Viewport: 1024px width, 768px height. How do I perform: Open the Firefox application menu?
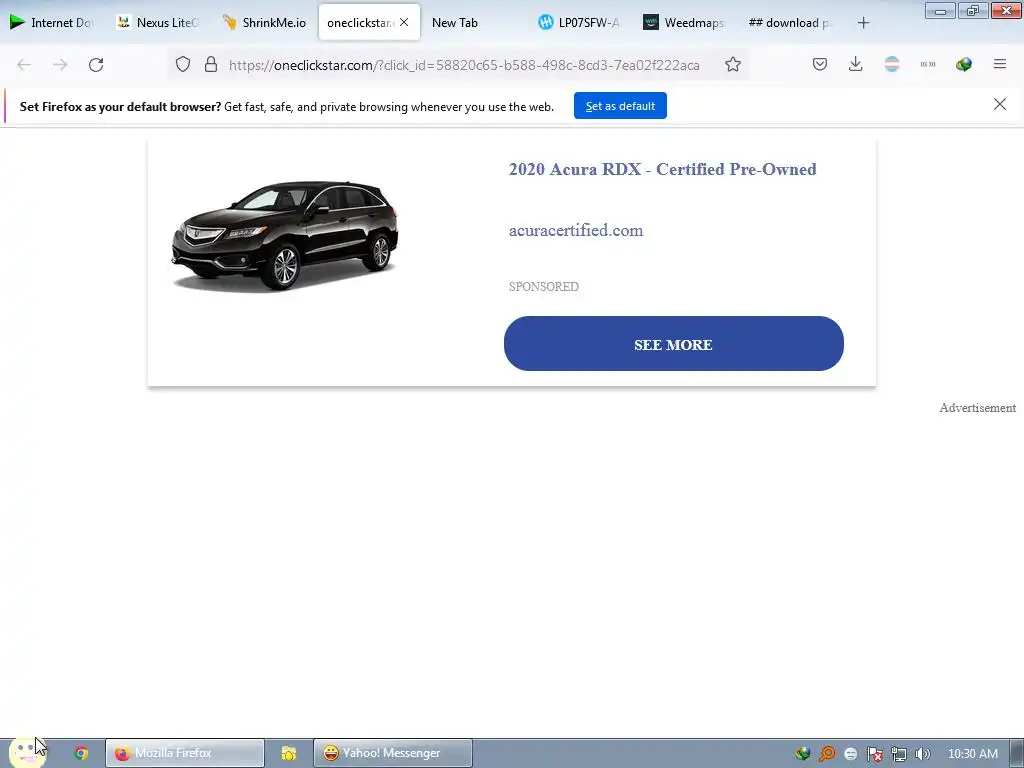pos(1000,64)
